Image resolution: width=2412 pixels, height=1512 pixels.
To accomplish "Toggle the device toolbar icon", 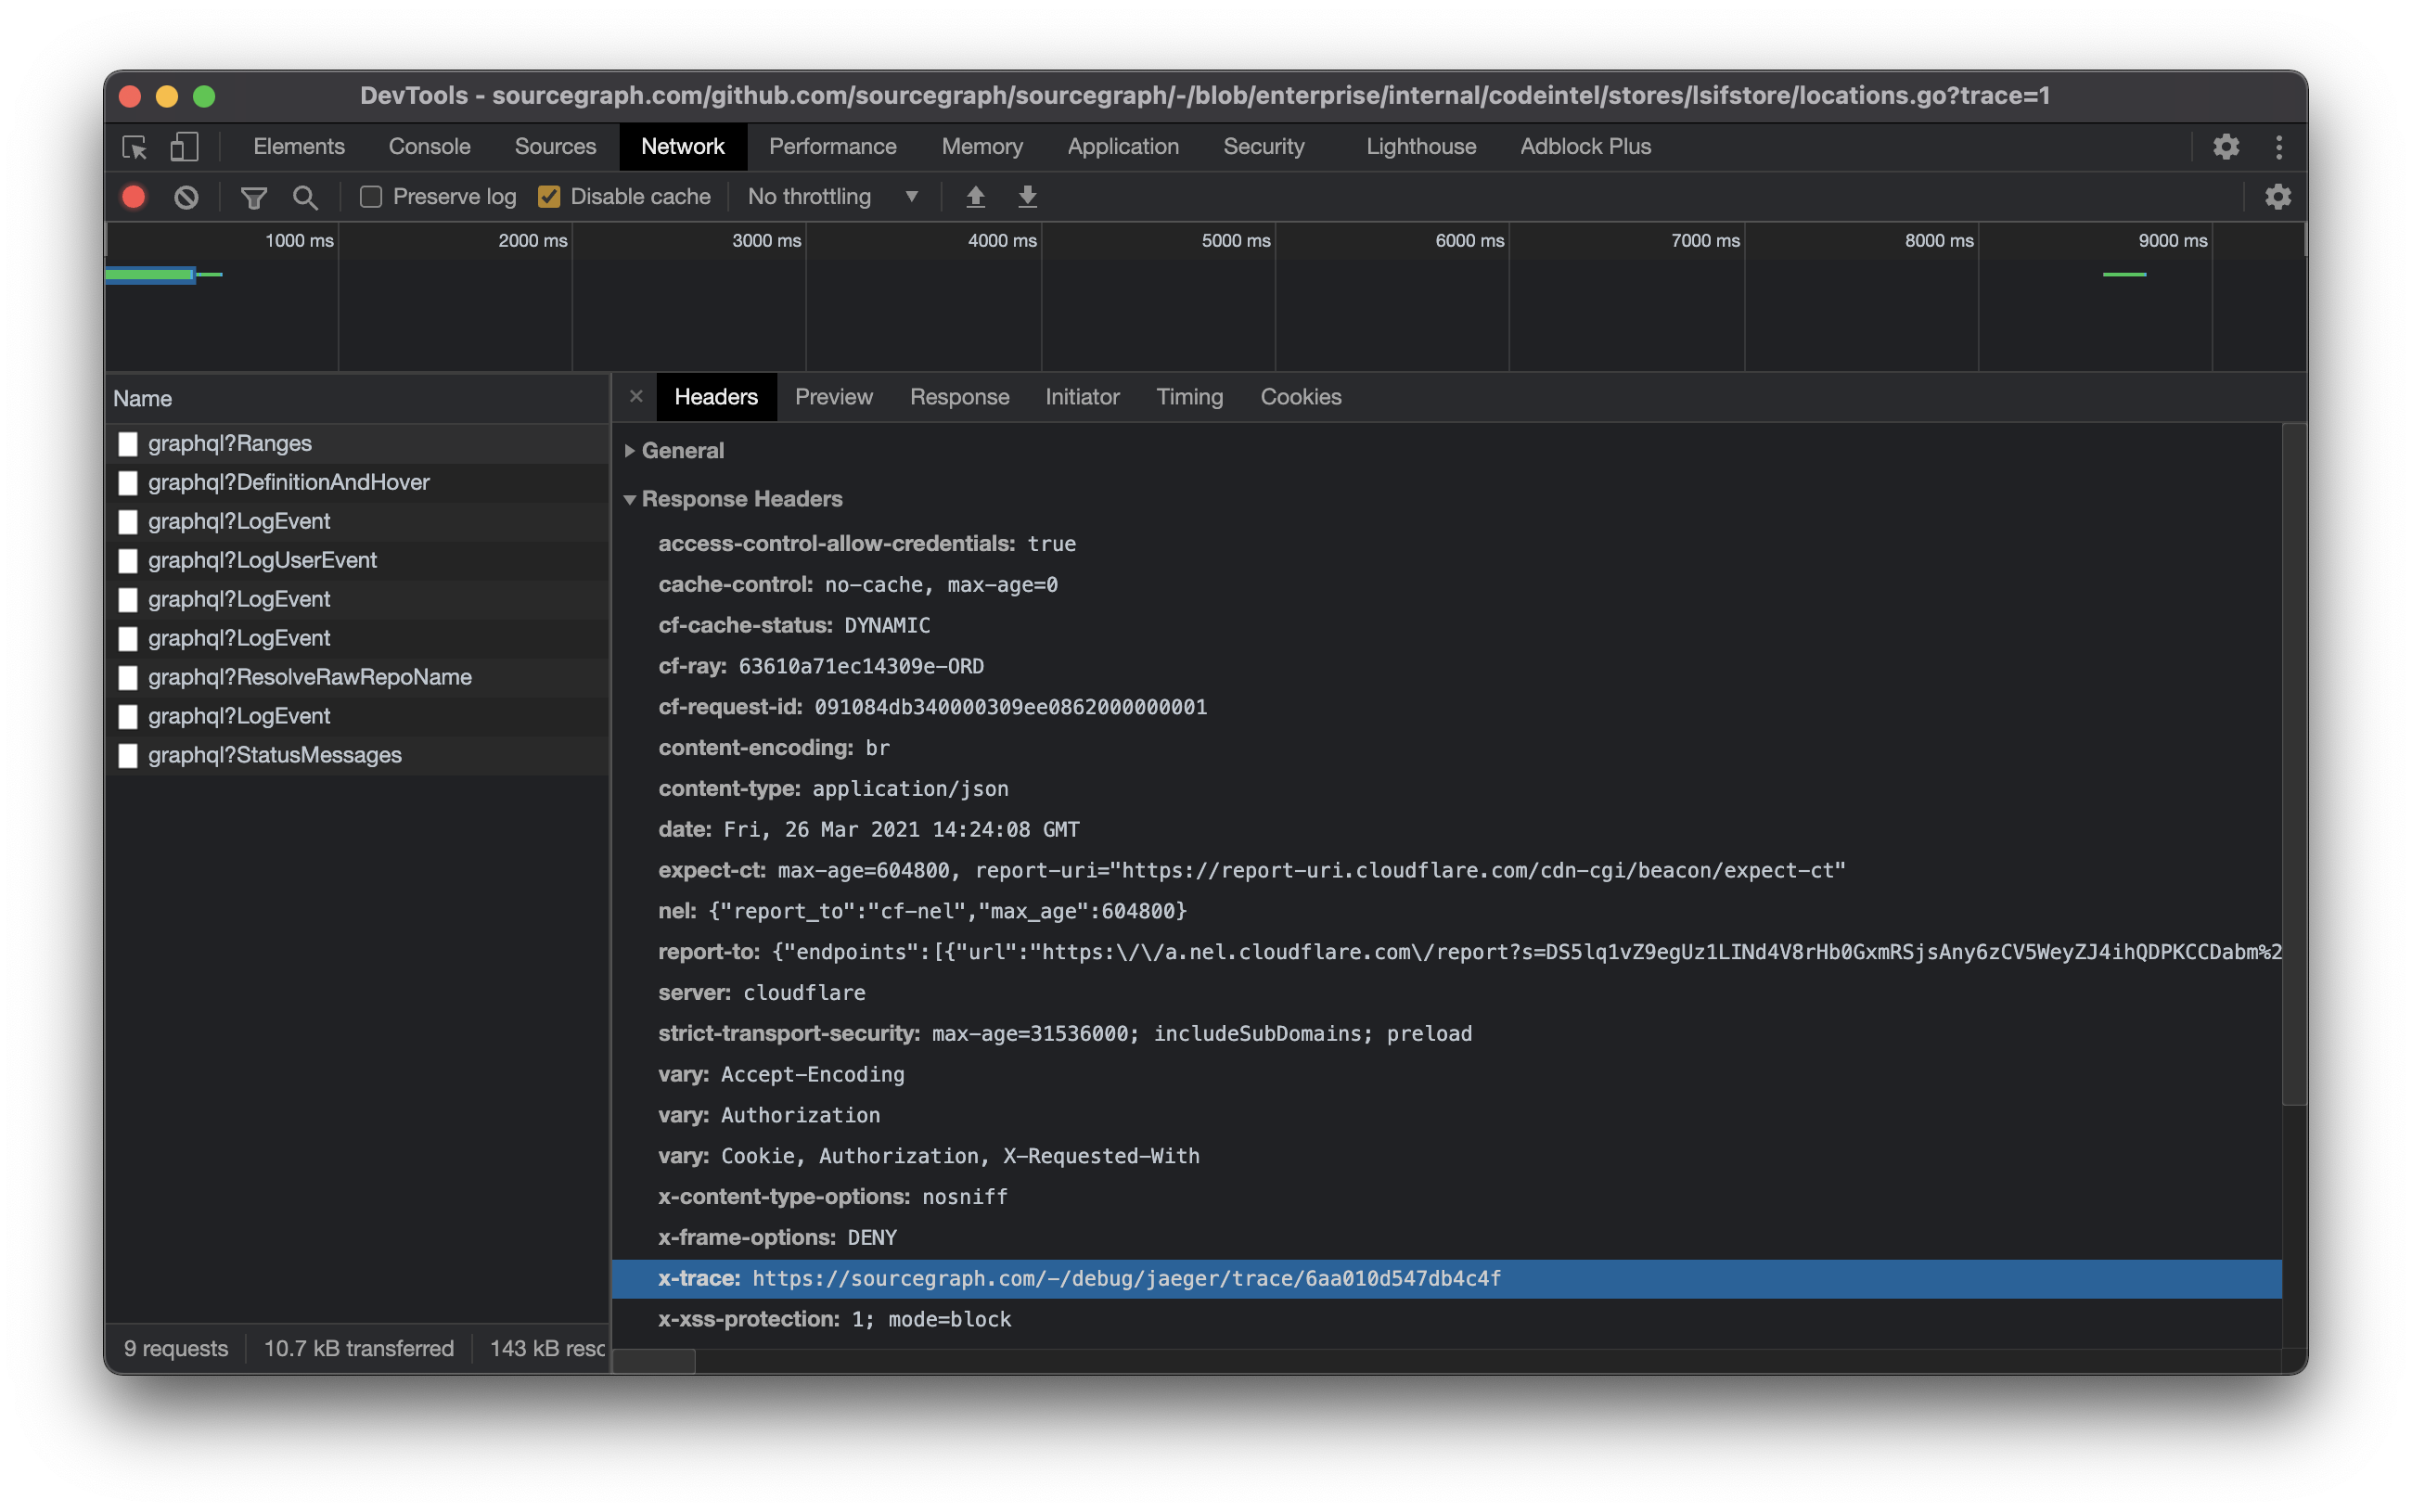I will click(x=184, y=147).
